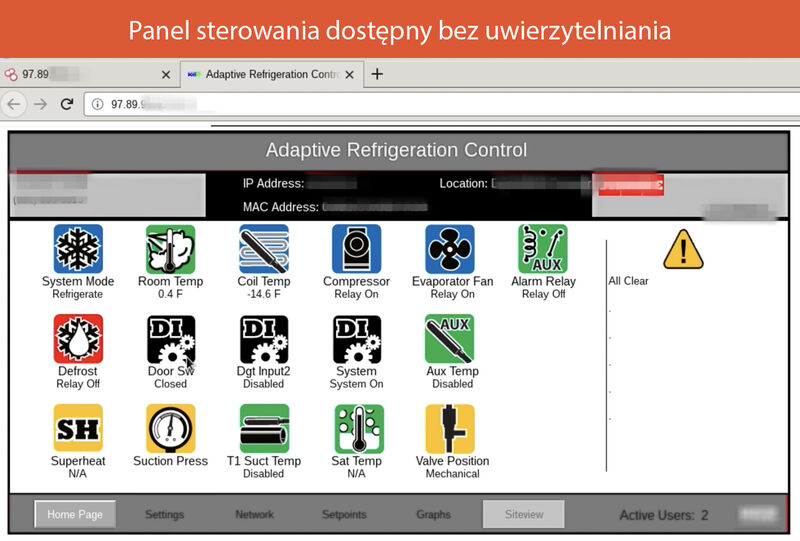Click the All Clear alarm status text

(628, 281)
